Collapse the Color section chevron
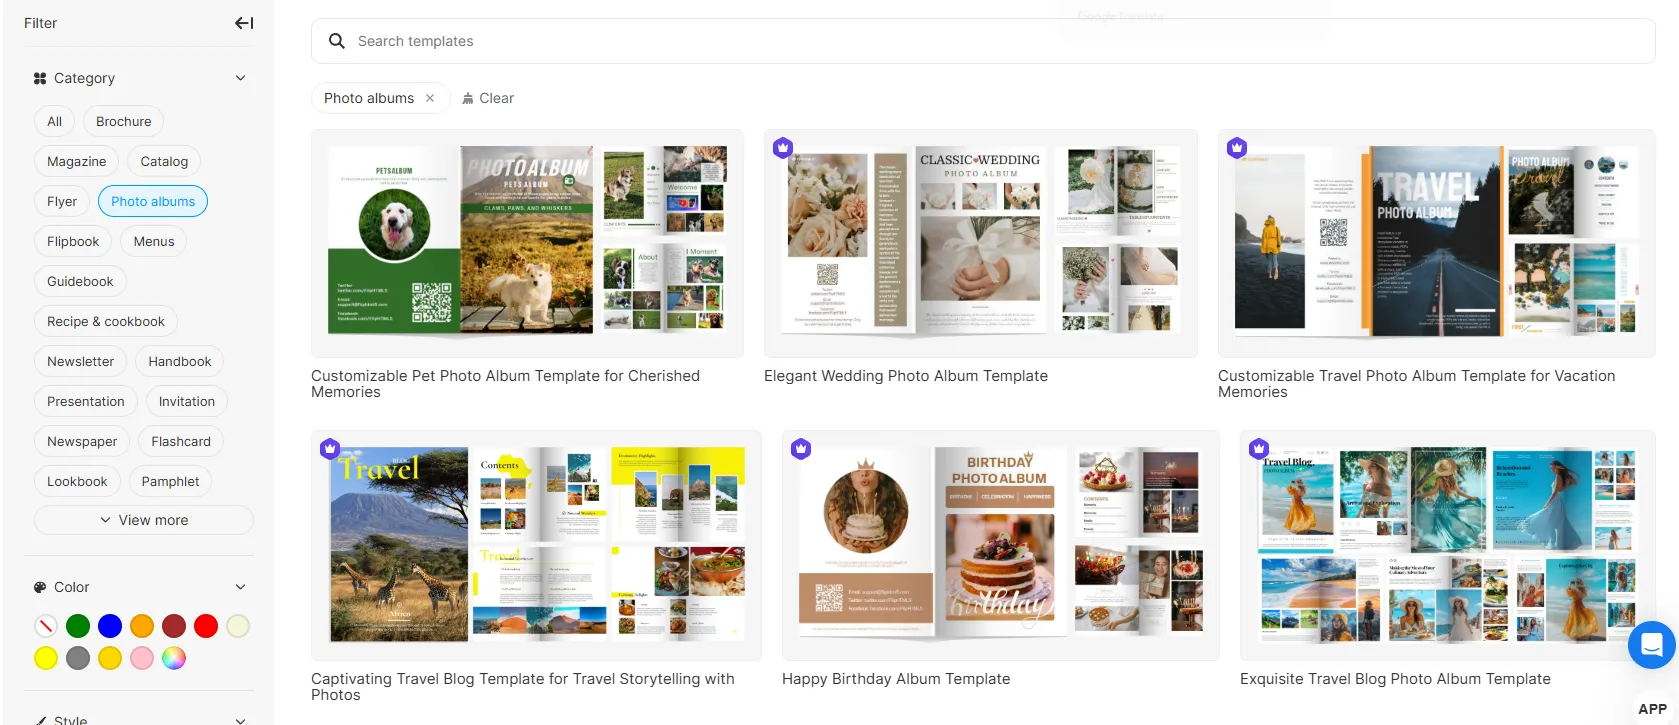1679x725 pixels. (x=240, y=587)
